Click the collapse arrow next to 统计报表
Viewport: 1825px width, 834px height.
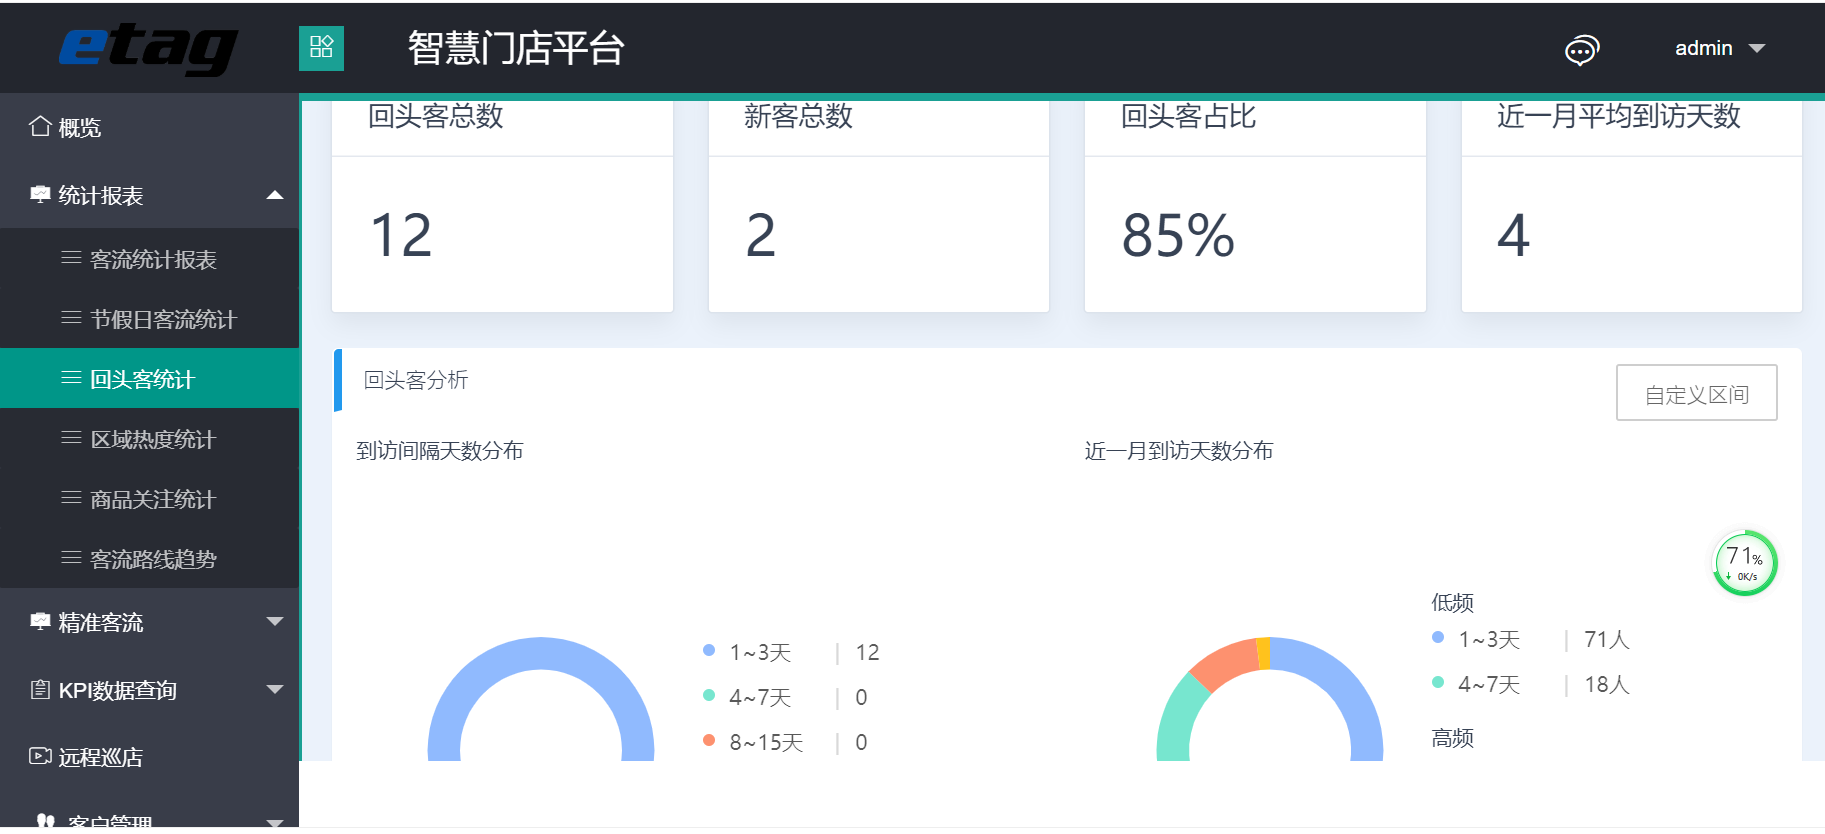275,195
